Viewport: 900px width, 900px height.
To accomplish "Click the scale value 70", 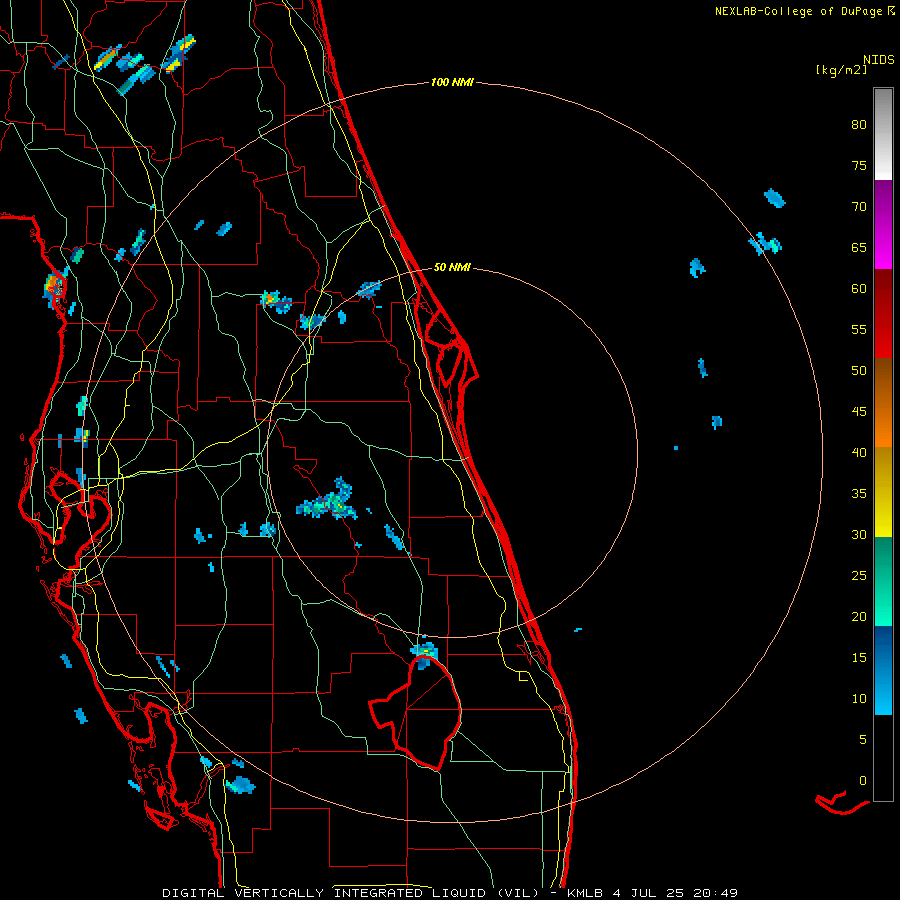I will 859,207.
